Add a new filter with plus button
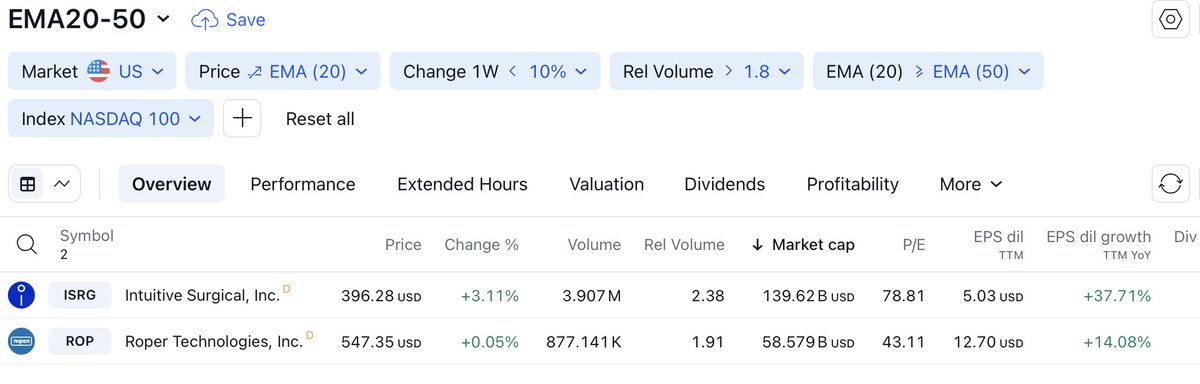The width and height of the screenshot is (1200, 384). [242, 118]
